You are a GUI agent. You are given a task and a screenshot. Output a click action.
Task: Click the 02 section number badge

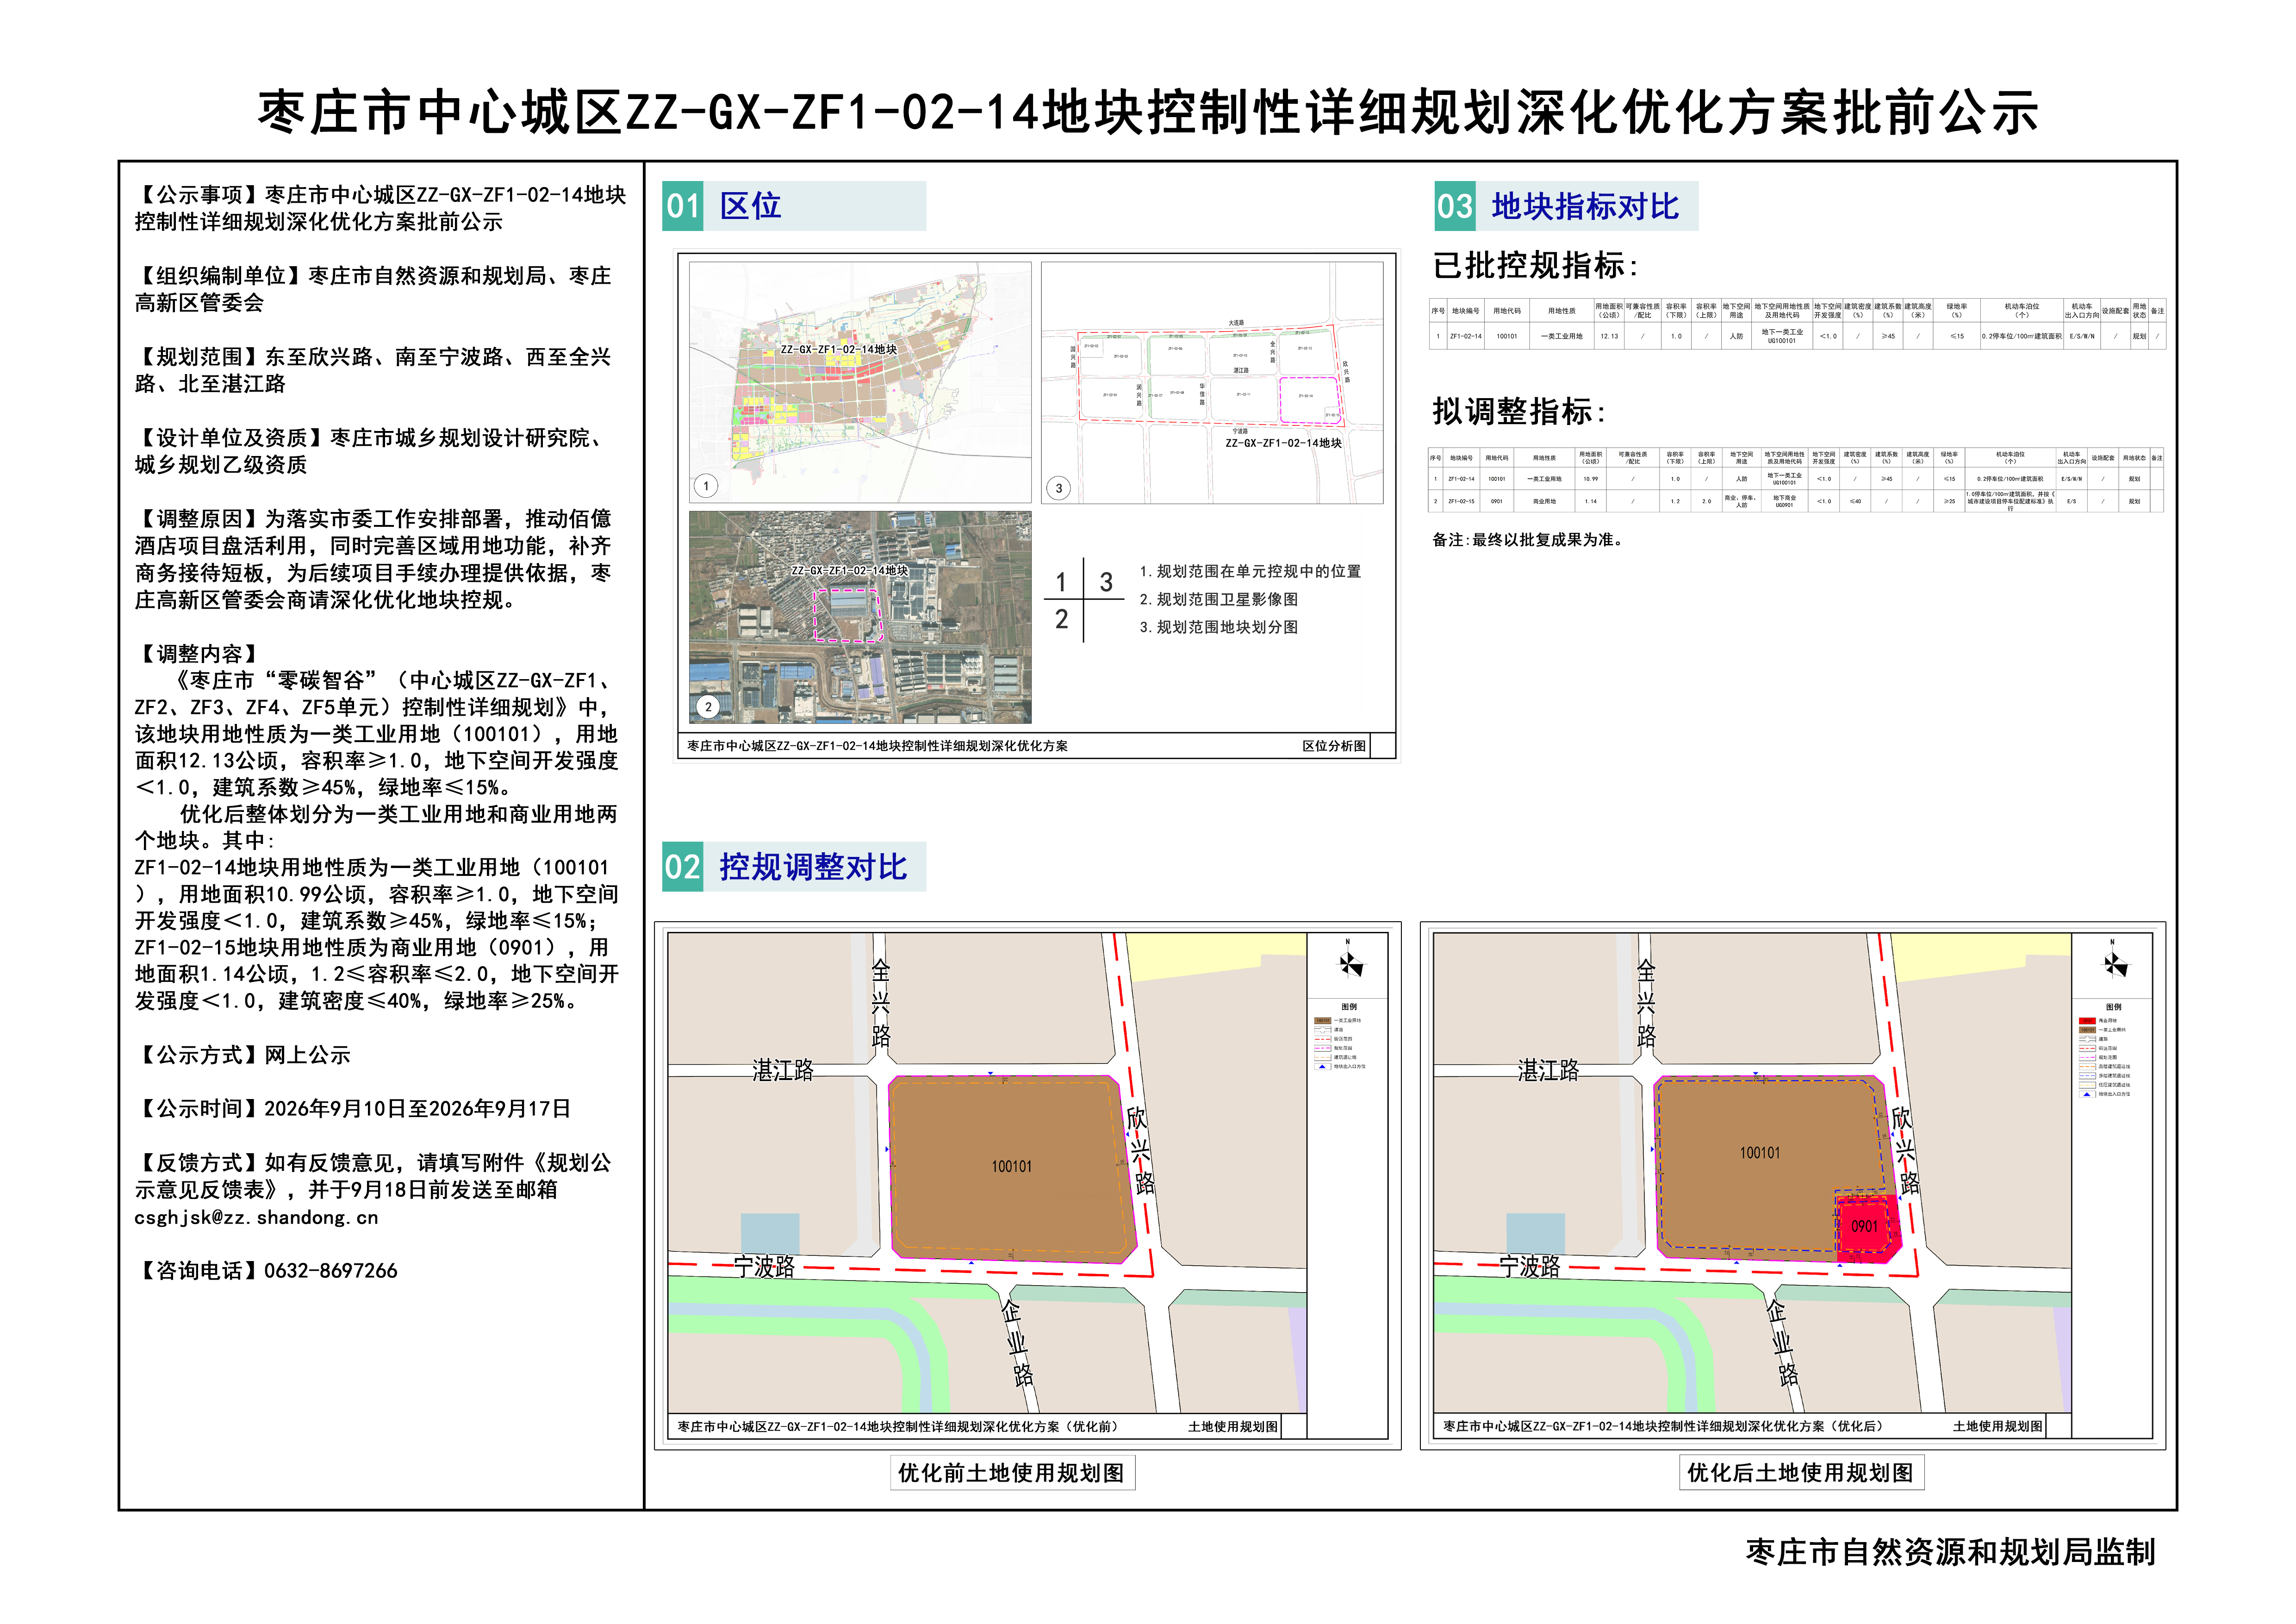683,866
